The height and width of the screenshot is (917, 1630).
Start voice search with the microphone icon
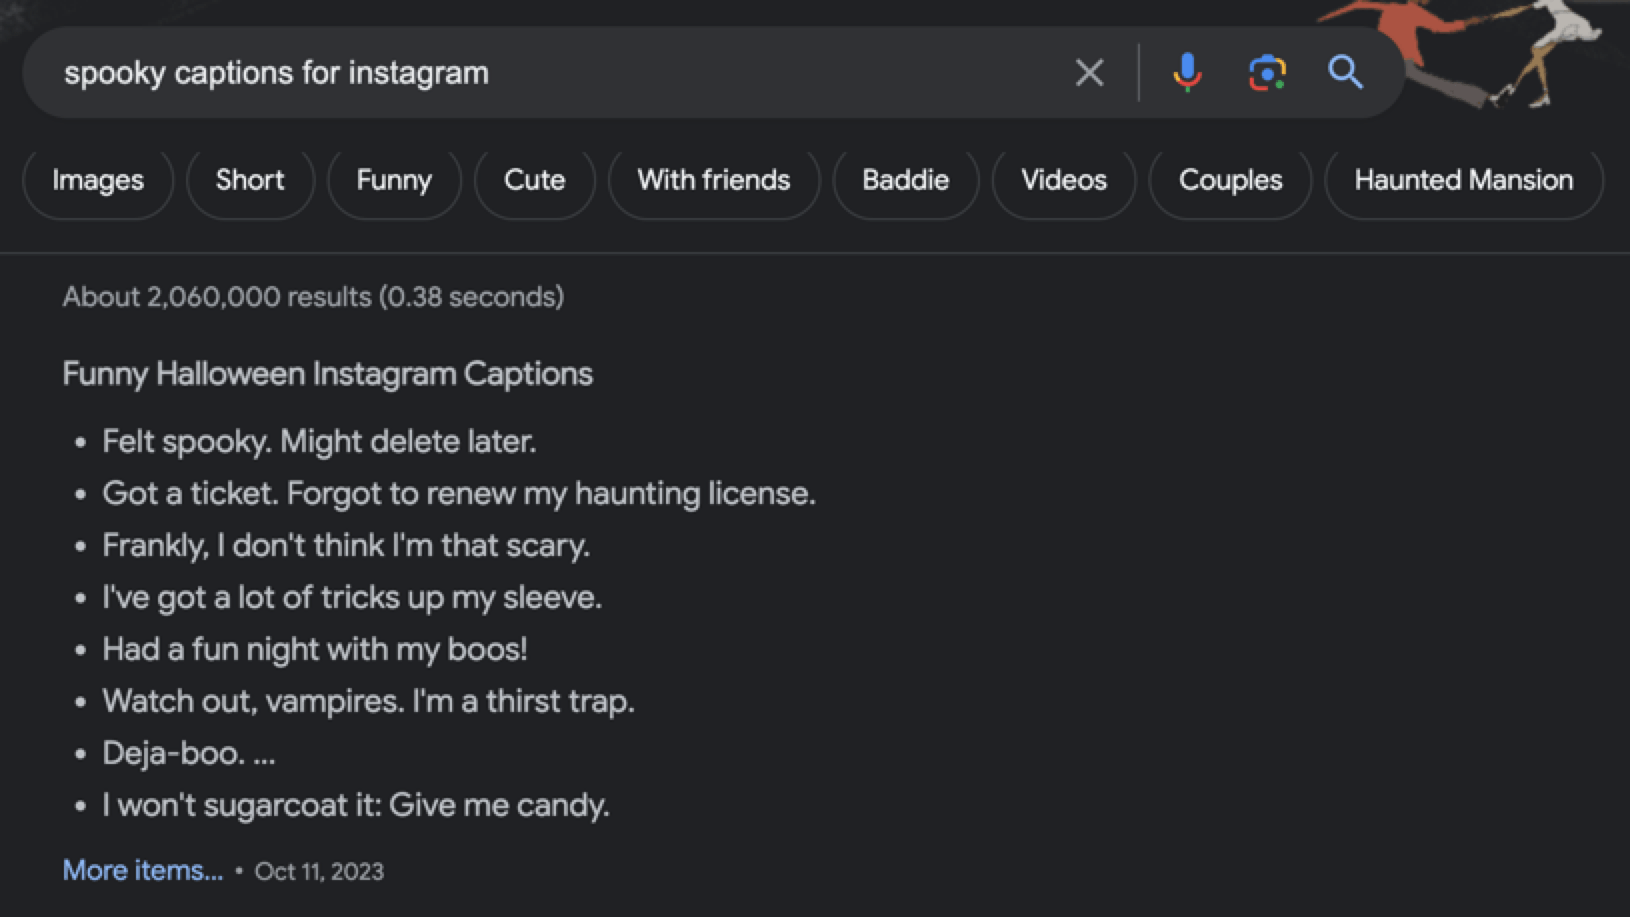point(1187,72)
